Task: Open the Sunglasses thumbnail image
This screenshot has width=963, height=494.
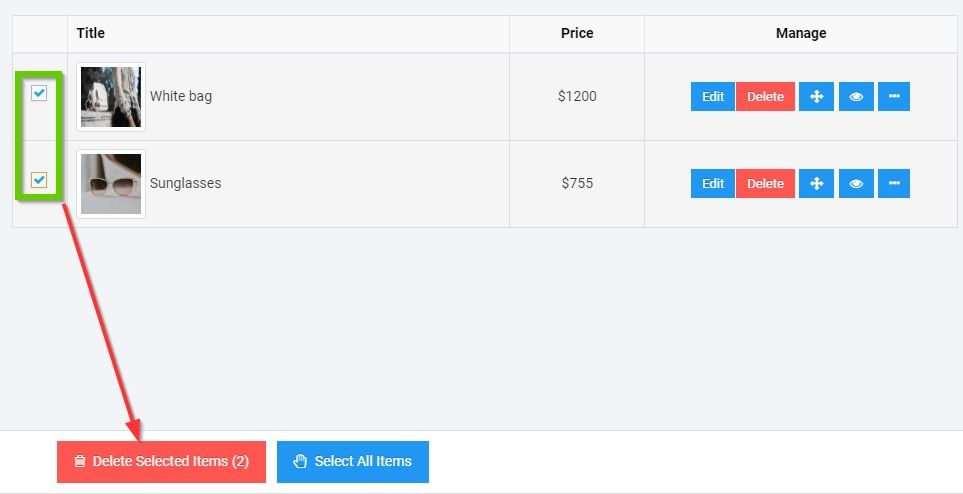Action: [111, 184]
